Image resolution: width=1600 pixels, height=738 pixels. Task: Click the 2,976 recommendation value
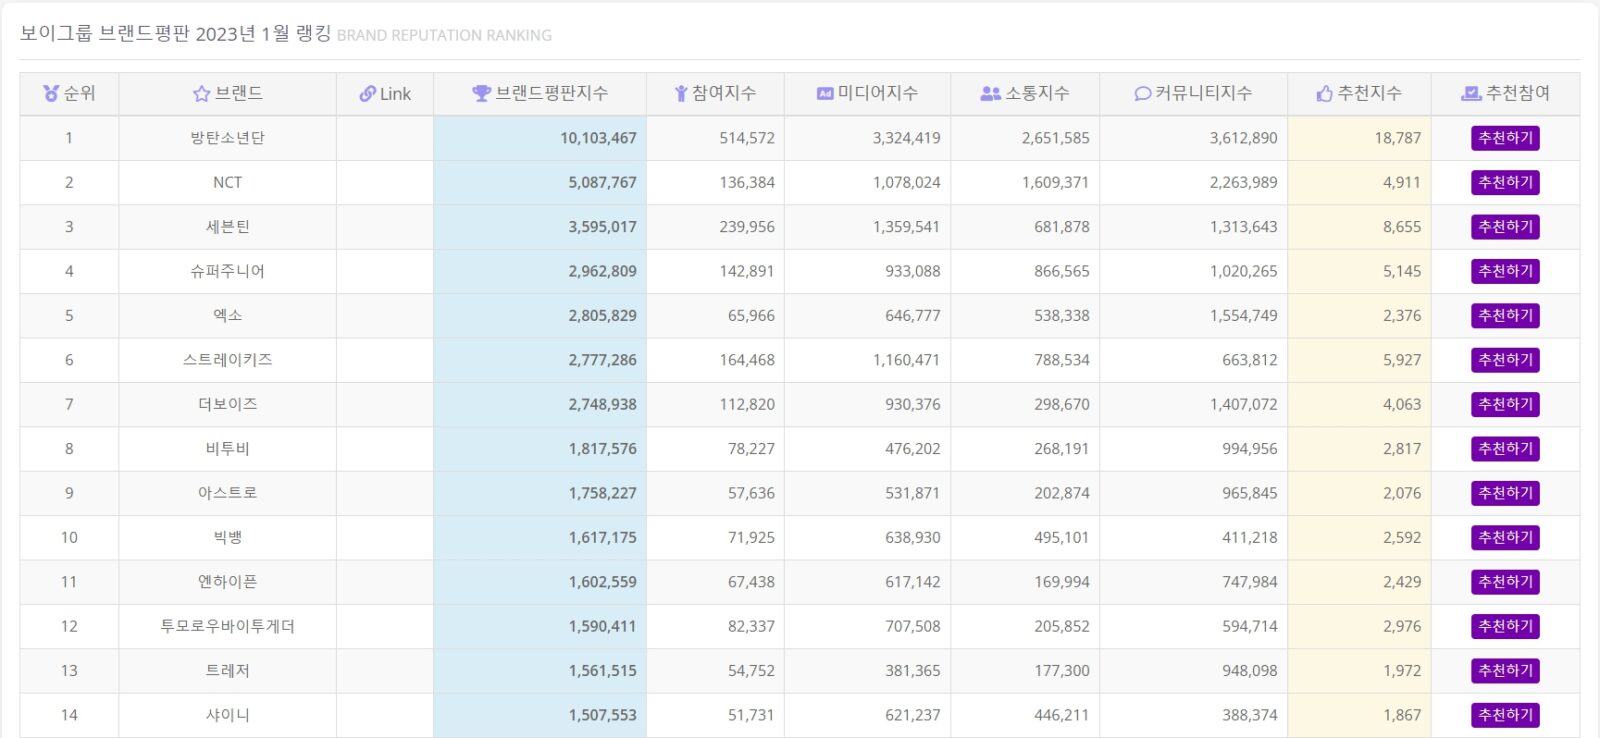1402,626
